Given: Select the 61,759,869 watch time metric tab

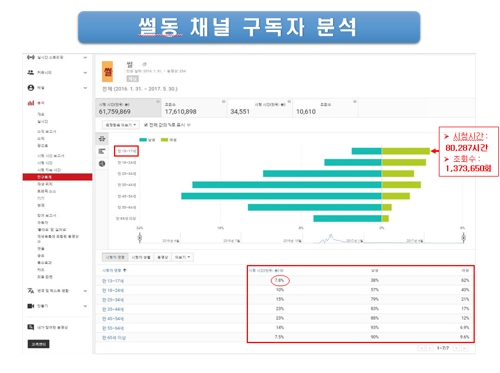Looking at the screenshot, I should (128, 108).
